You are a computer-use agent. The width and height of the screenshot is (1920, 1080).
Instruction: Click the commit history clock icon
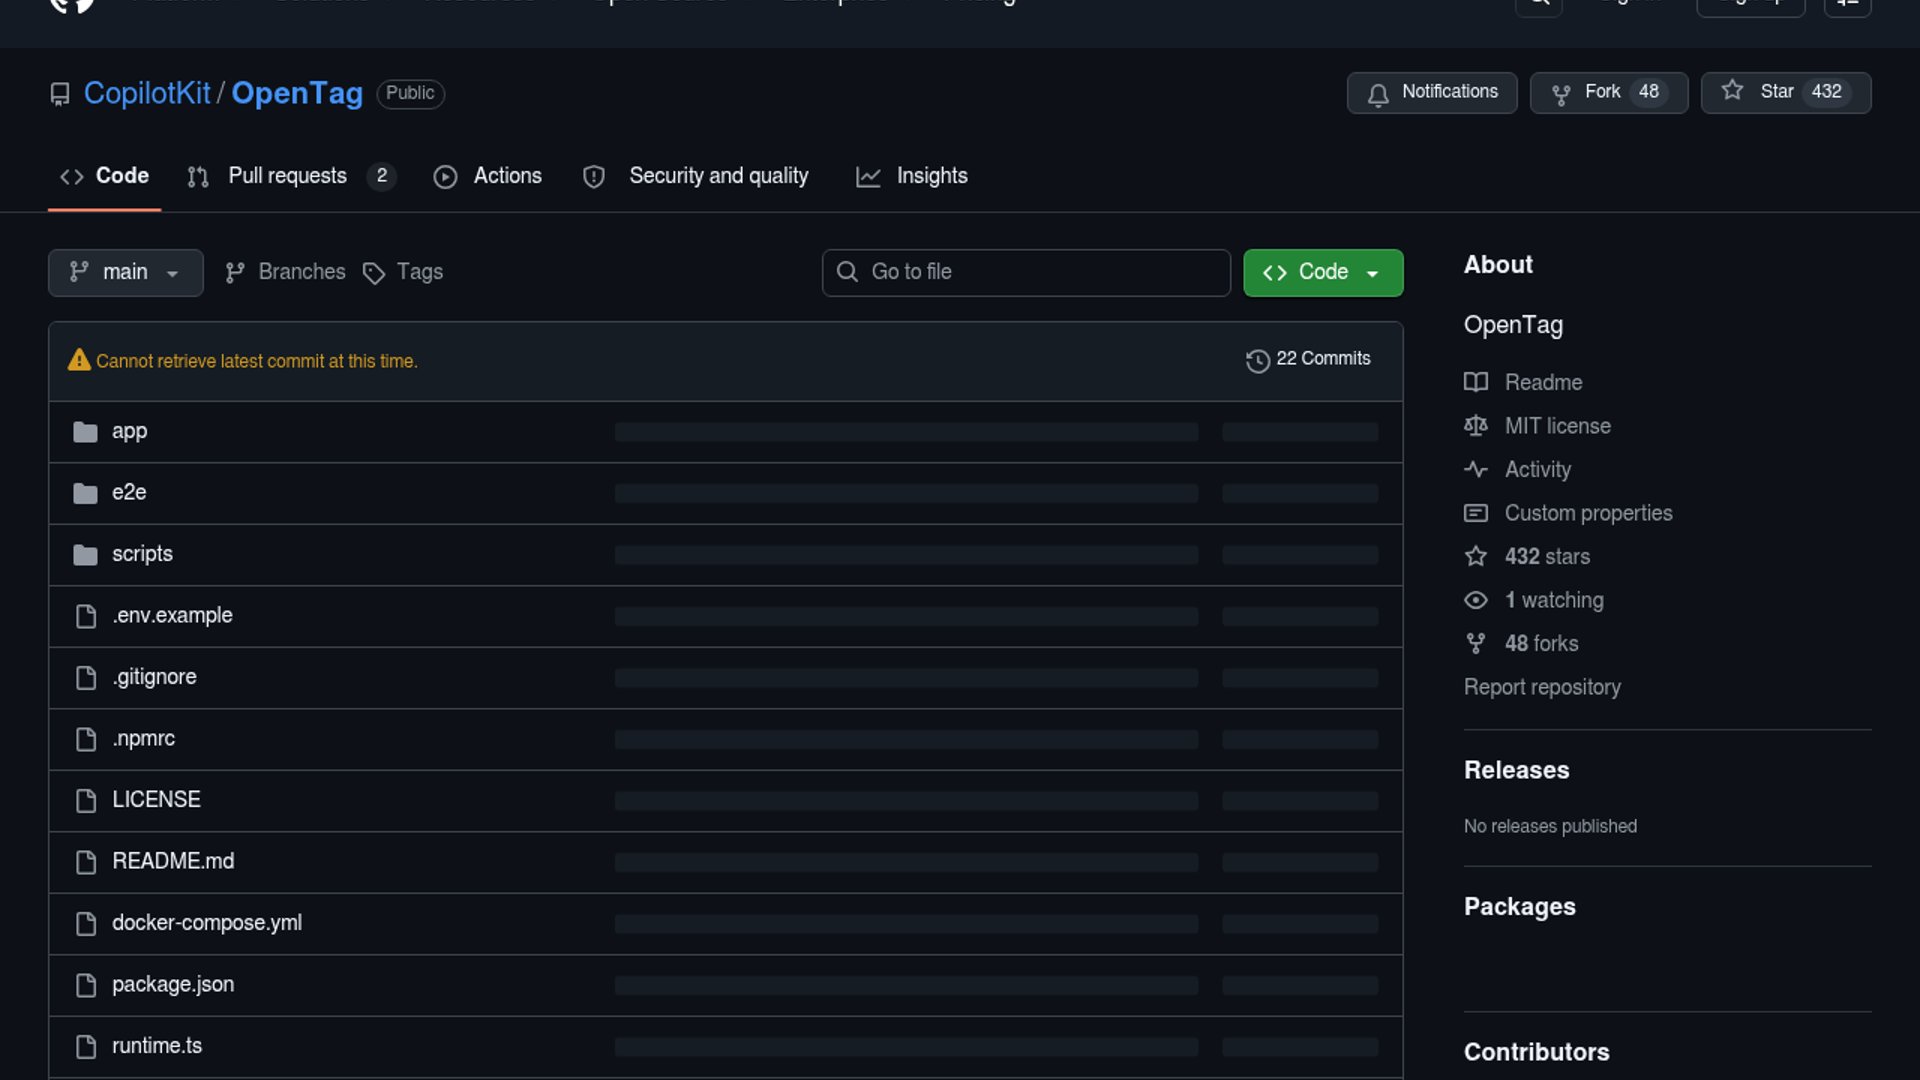pyautogui.click(x=1257, y=360)
